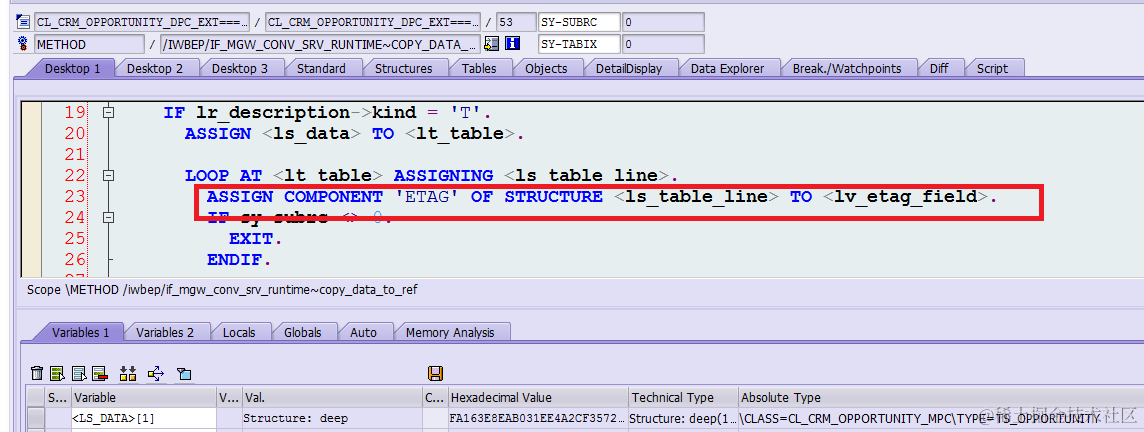Image resolution: width=1144 pixels, height=432 pixels.
Task: Open the Auto tab
Action: [363, 332]
